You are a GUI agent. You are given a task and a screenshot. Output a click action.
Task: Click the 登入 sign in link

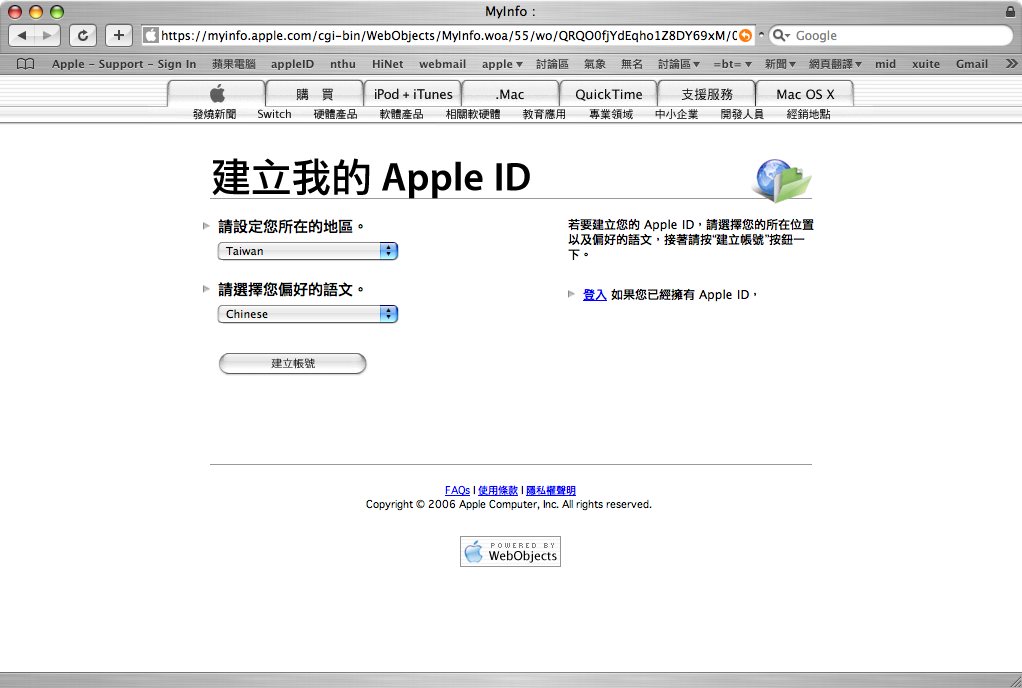click(594, 294)
